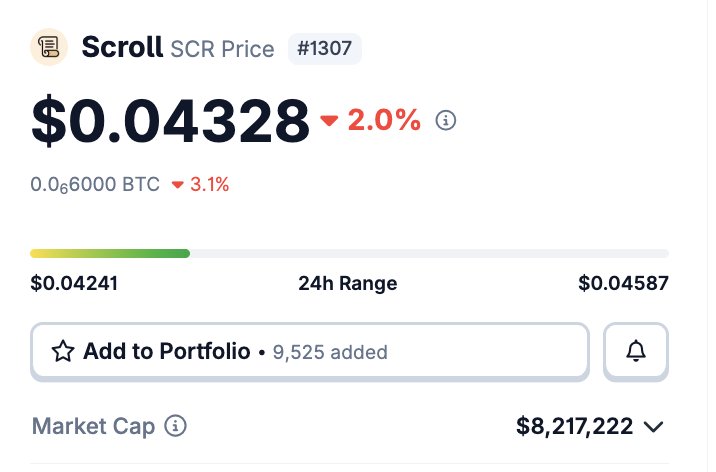Click the Scroll coin logo icon
The width and height of the screenshot is (716, 472).
pyautogui.click(x=50, y=48)
